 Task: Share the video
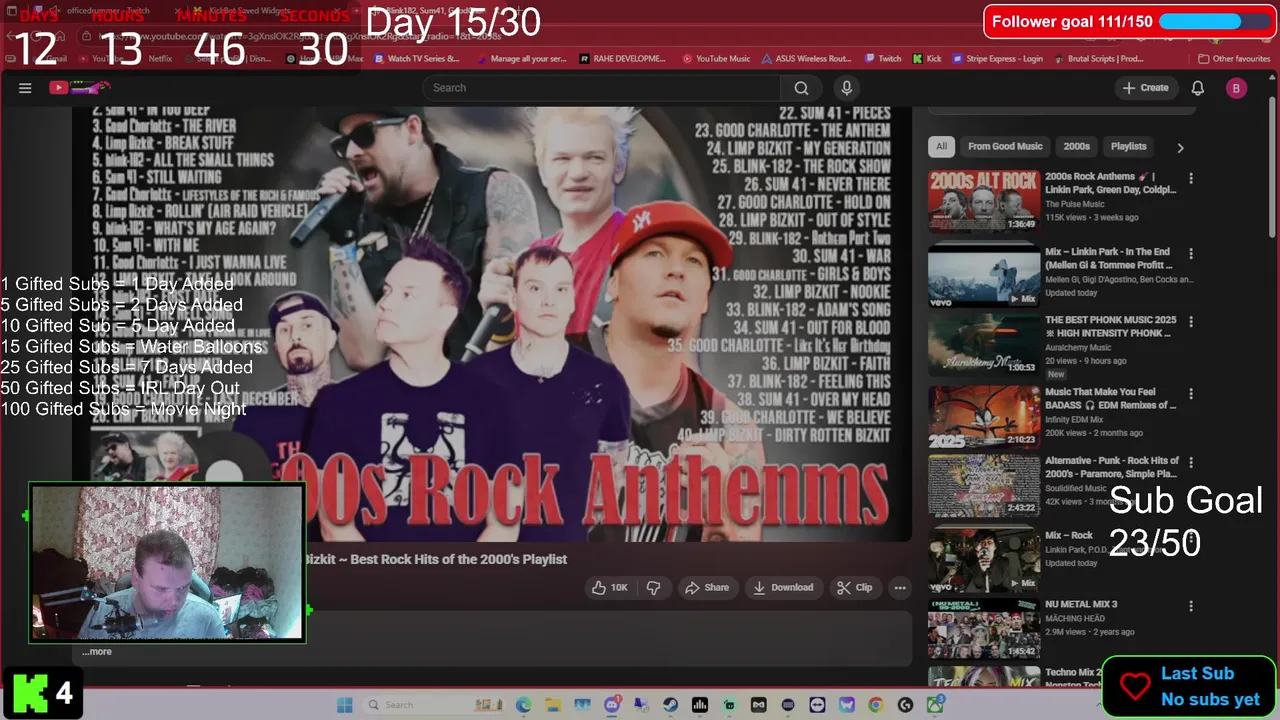(x=706, y=587)
